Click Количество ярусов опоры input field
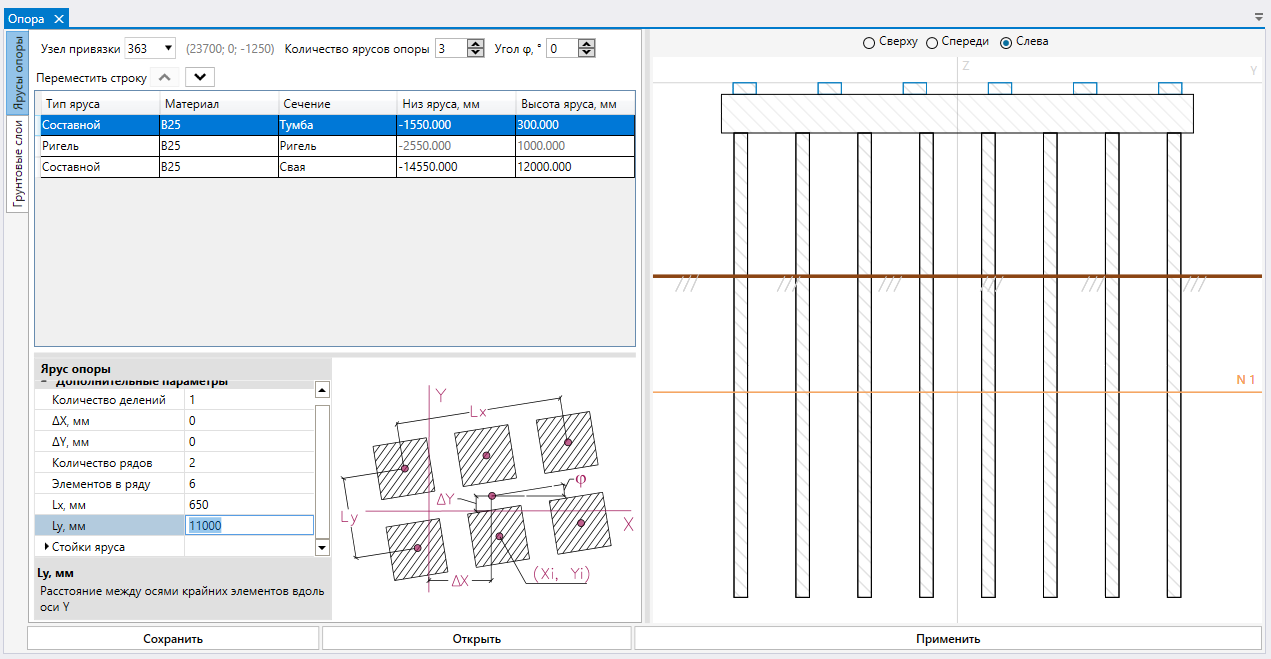Image resolution: width=1271 pixels, height=659 pixels. click(451, 48)
